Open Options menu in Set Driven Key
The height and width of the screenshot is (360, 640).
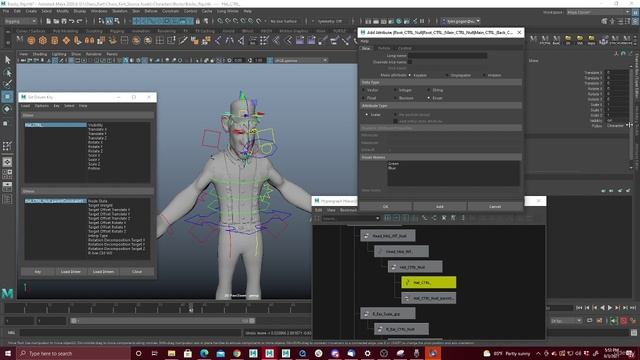[x=42, y=106]
